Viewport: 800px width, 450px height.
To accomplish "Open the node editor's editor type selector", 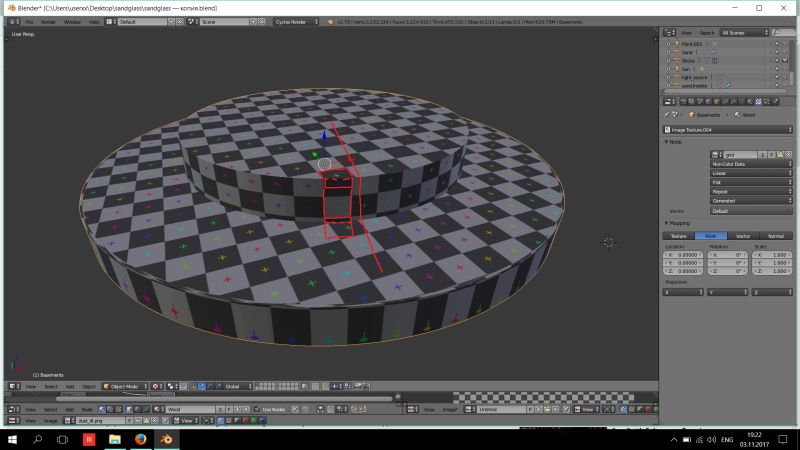I will (14, 409).
